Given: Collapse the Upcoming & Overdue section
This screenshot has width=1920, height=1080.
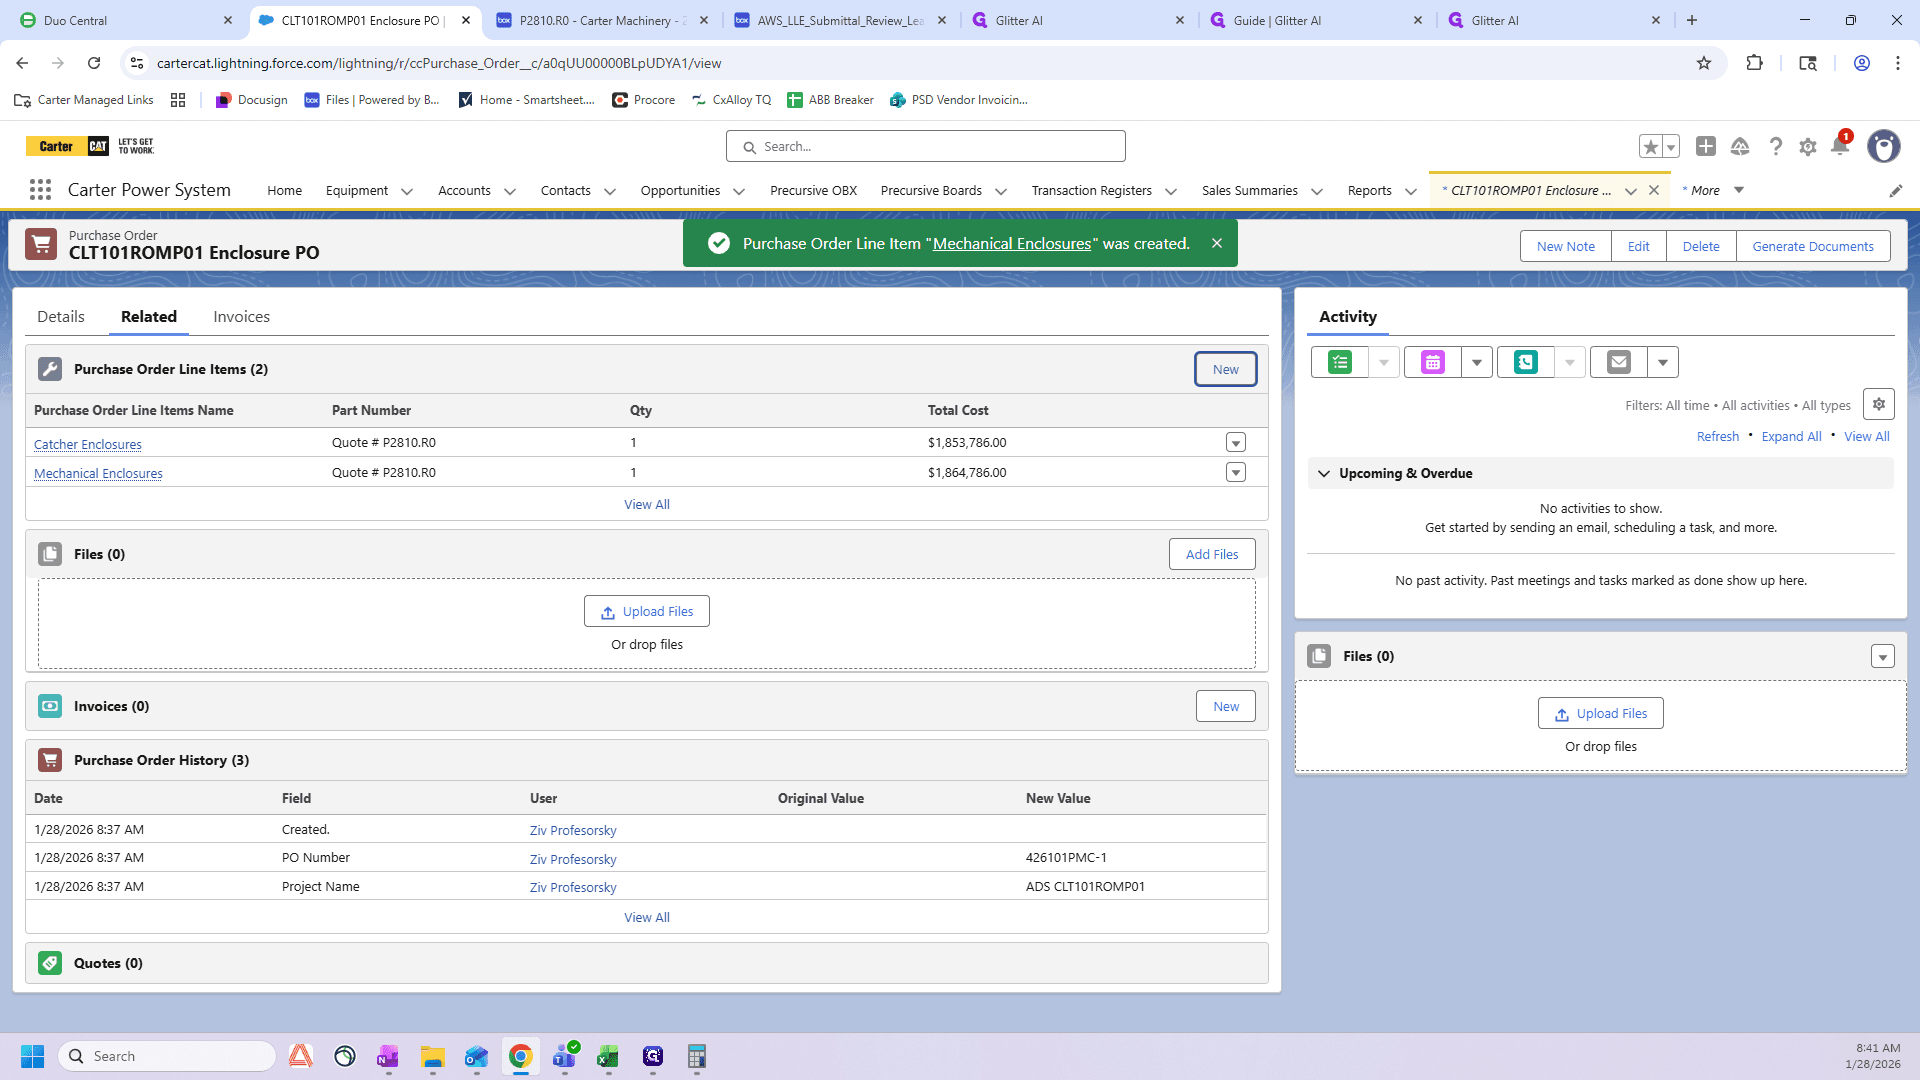Looking at the screenshot, I should point(1324,474).
